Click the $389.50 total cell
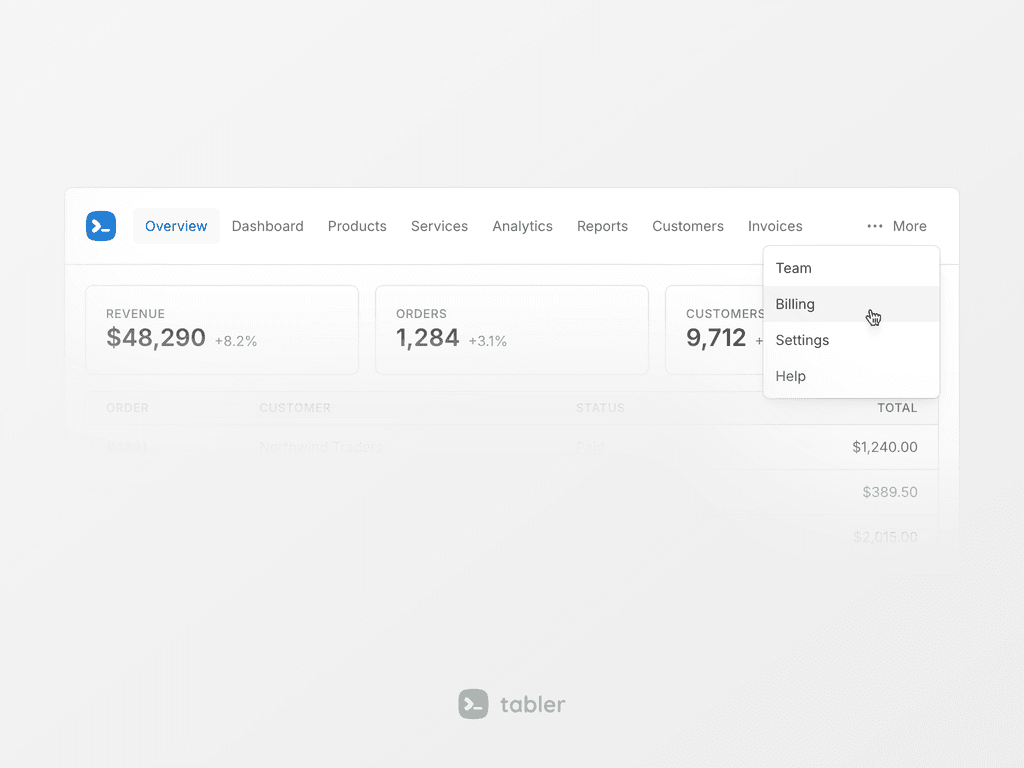The height and width of the screenshot is (768, 1024). tap(890, 492)
